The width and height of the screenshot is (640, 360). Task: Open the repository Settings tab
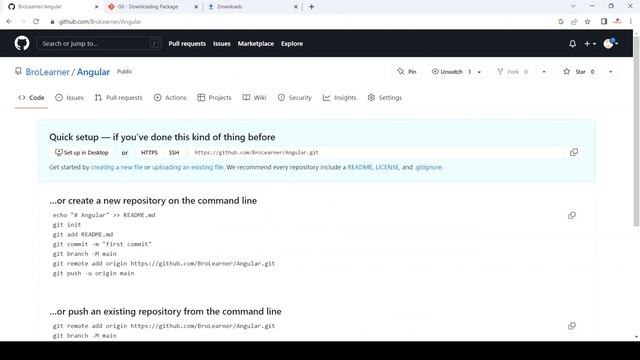pyautogui.click(x=385, y=98)
